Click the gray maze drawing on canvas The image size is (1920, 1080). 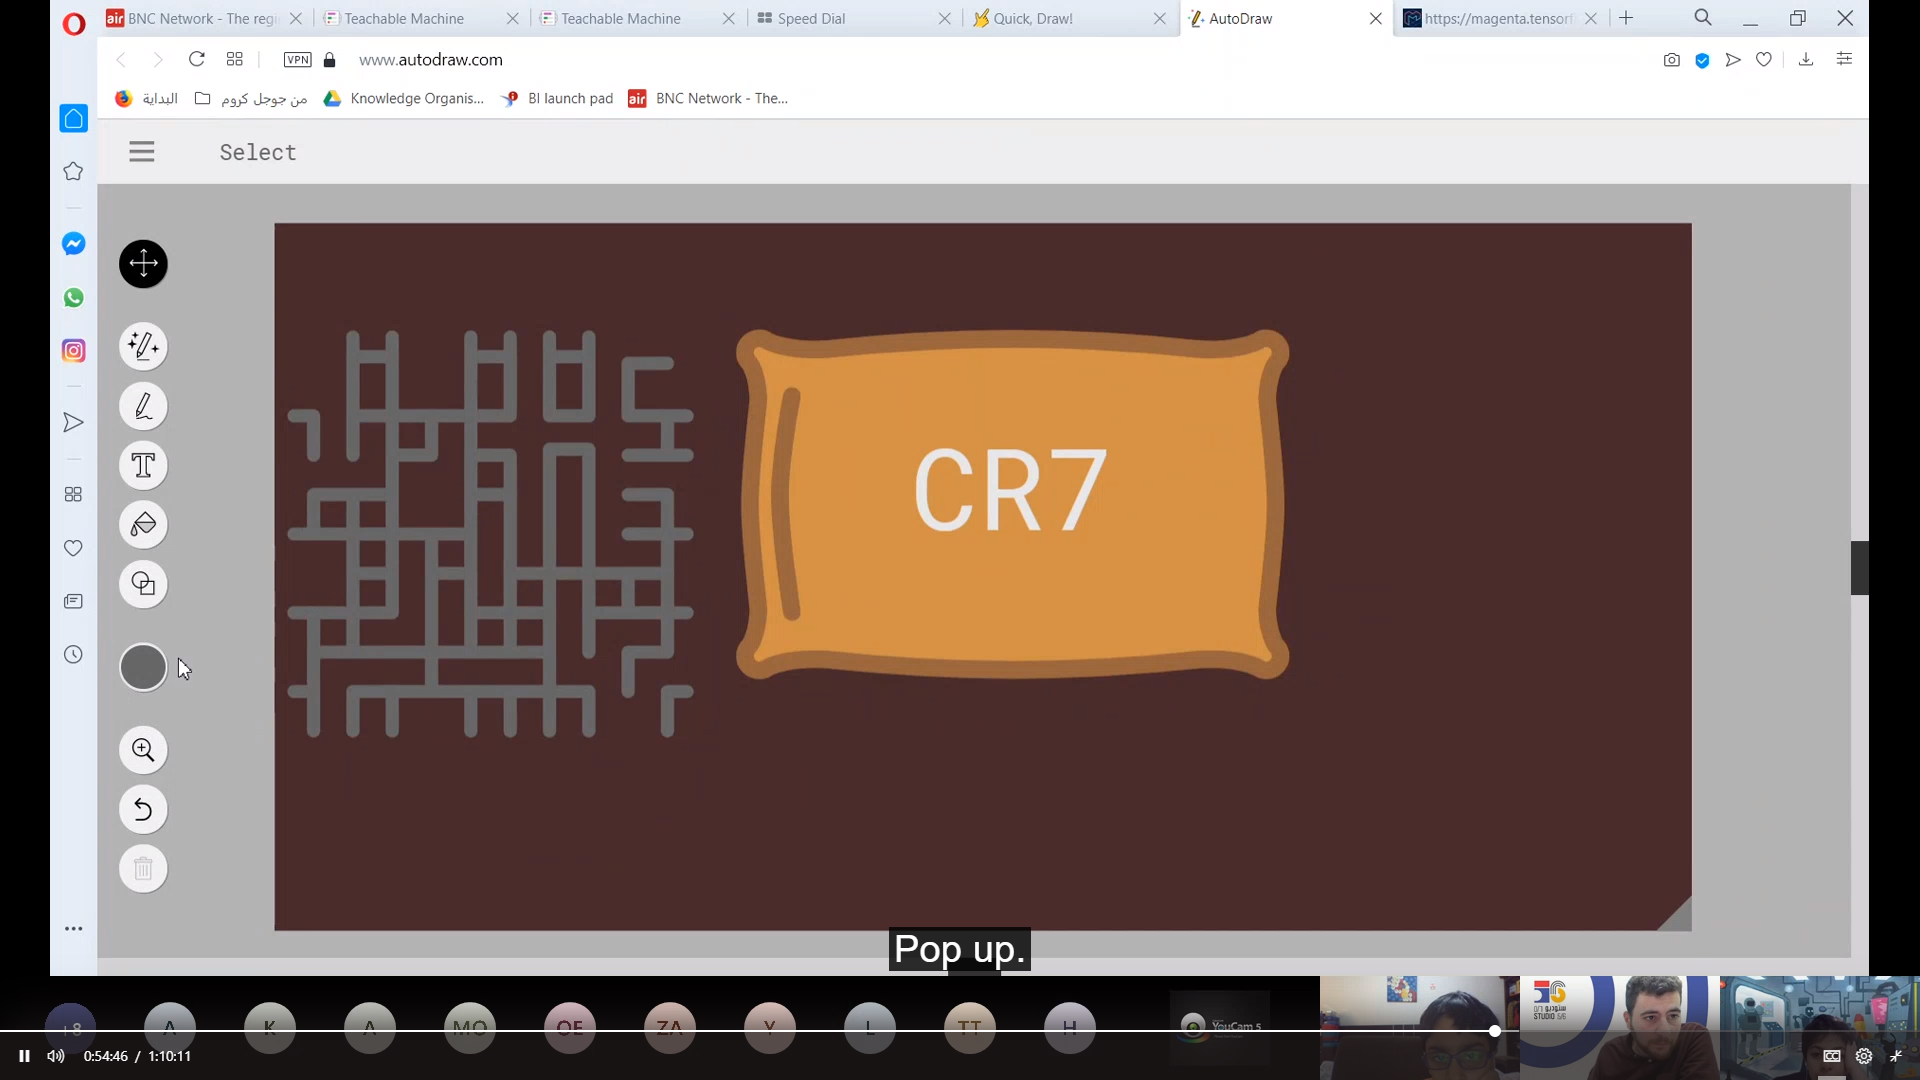point(490,534)
